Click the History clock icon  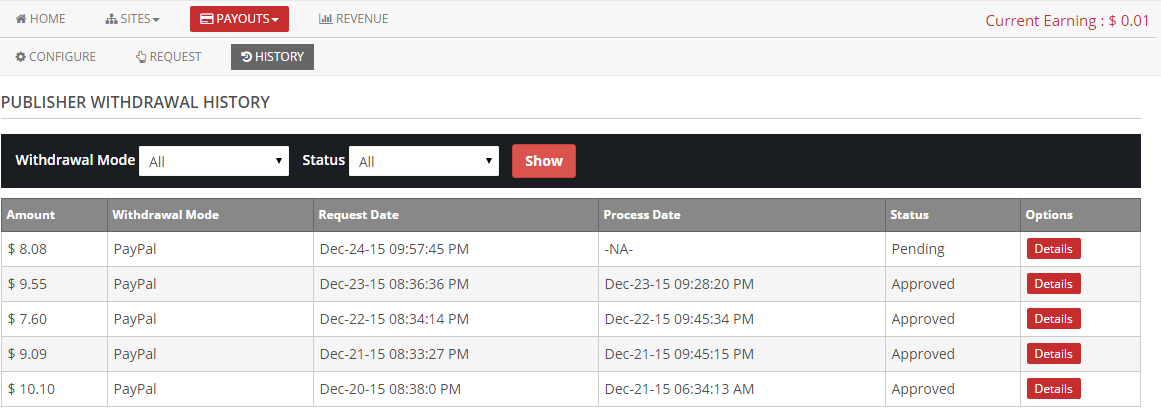point(246,57)
